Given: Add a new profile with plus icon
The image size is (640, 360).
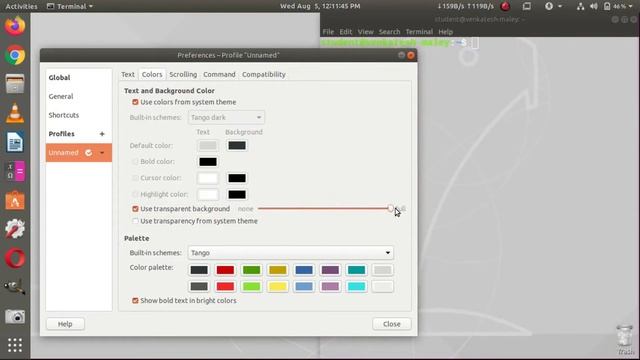Looking at the screenshot, I should 102,134.
